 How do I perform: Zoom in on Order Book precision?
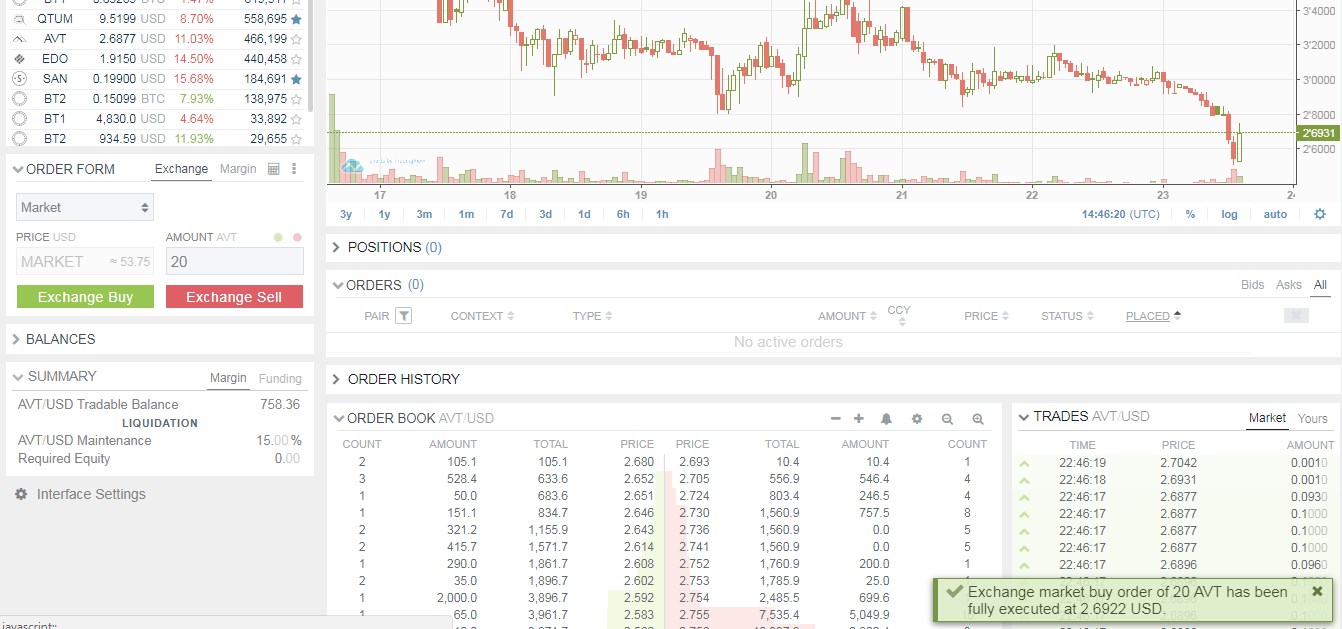[x=978, y=419]
